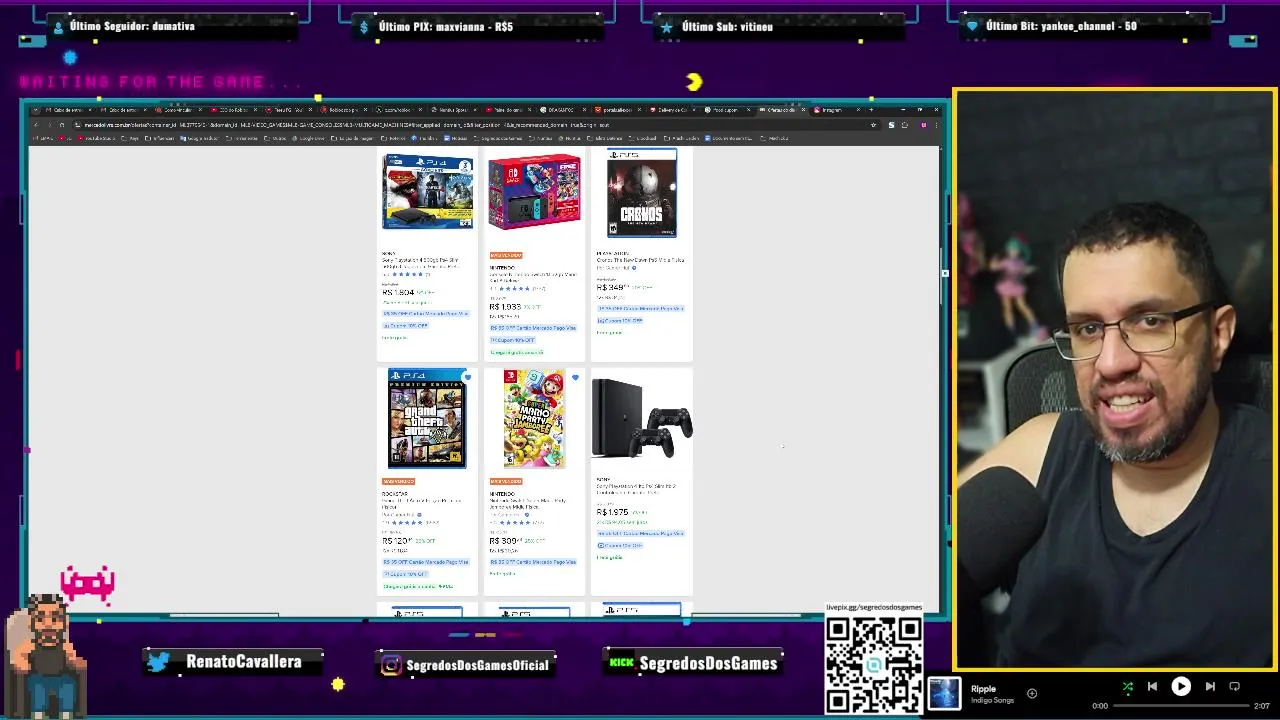Screen dimensions: 1280x720
Task: Skip to next track in player
Action: pyautogui.click(x=1210, y=686)
